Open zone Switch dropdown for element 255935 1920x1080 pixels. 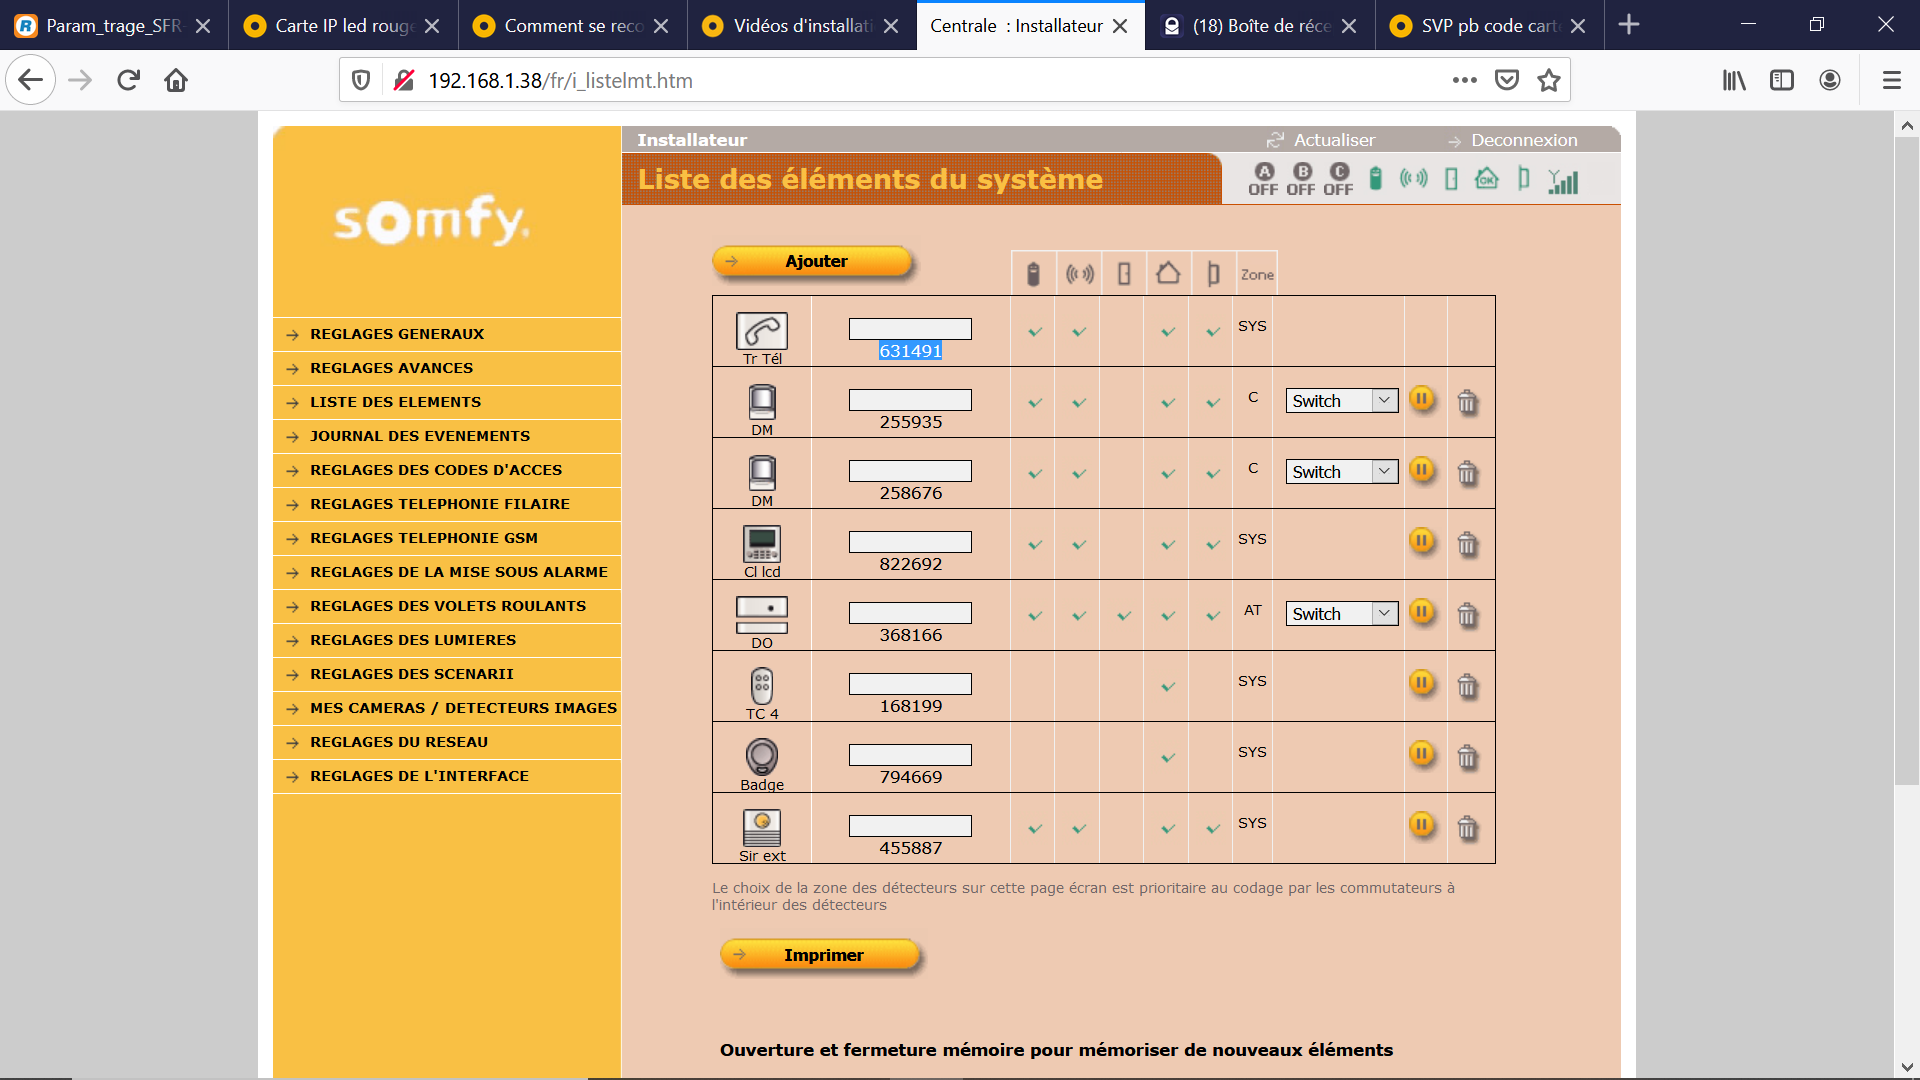pyautogui.click(x=1342, y=401)
